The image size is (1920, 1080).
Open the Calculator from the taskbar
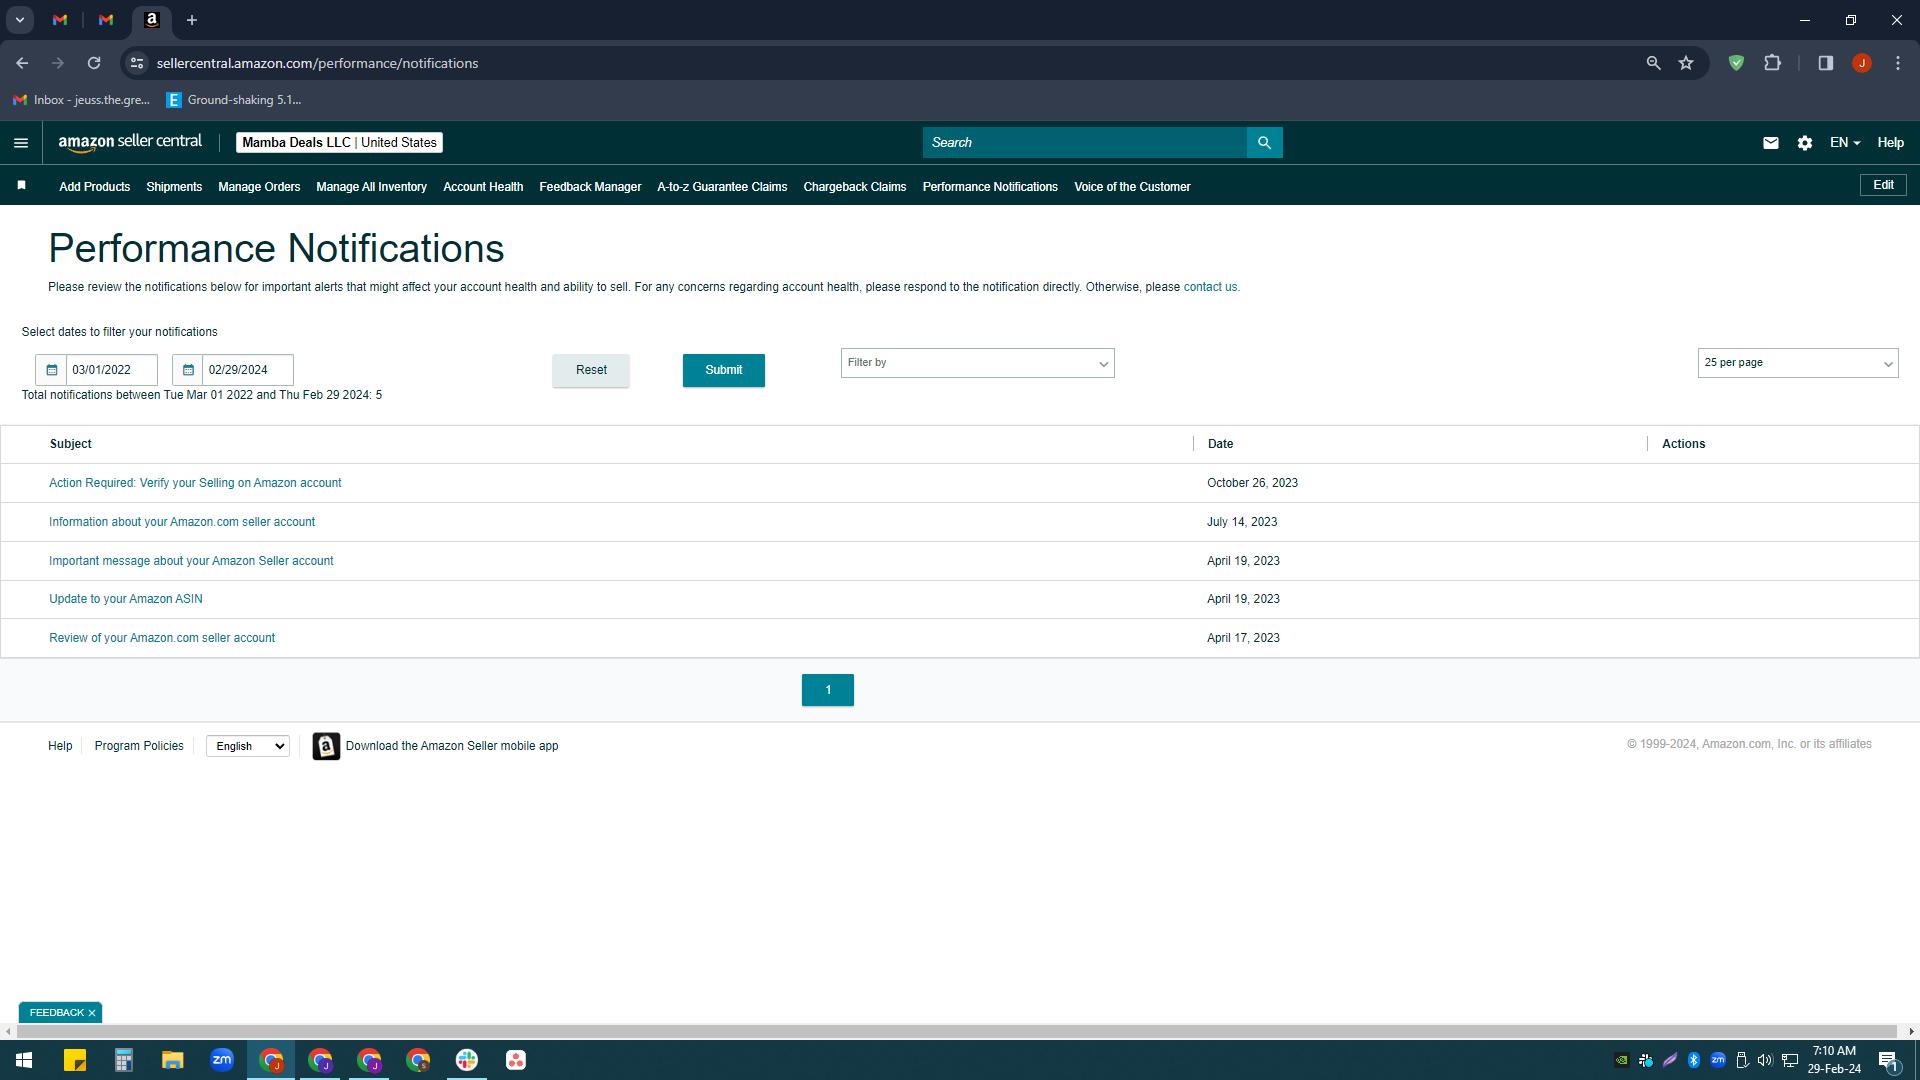tap(124, 1060)
